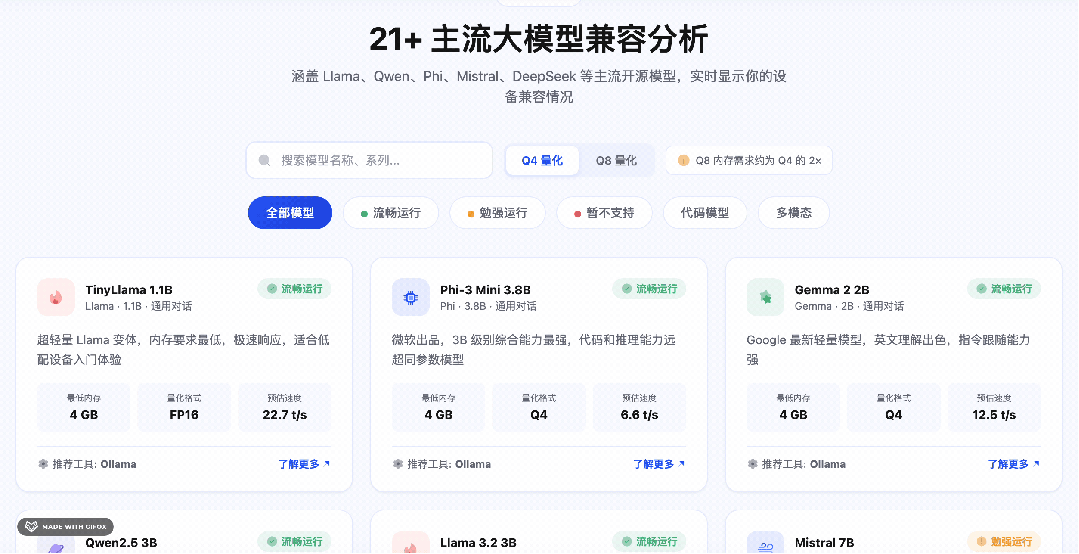Switch to Q4 量化 mode
Image resolution: width=1079 pixels, height=554 pixels.
click(542, 160)
